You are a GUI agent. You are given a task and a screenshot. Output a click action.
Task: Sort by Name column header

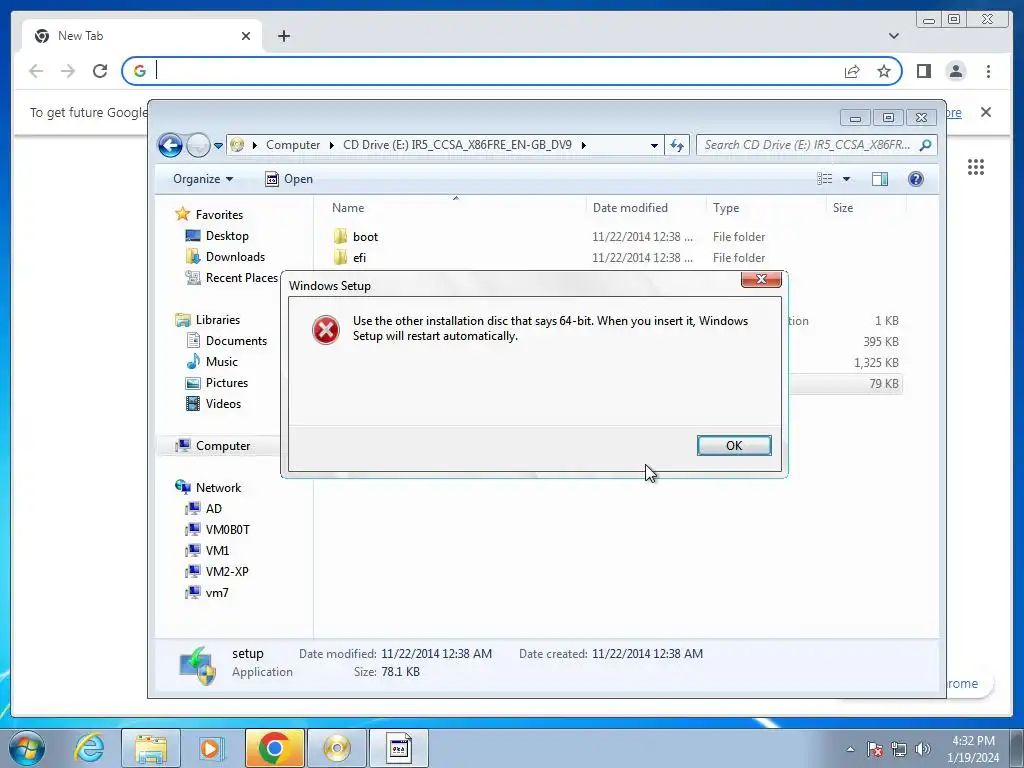point(348,208)
